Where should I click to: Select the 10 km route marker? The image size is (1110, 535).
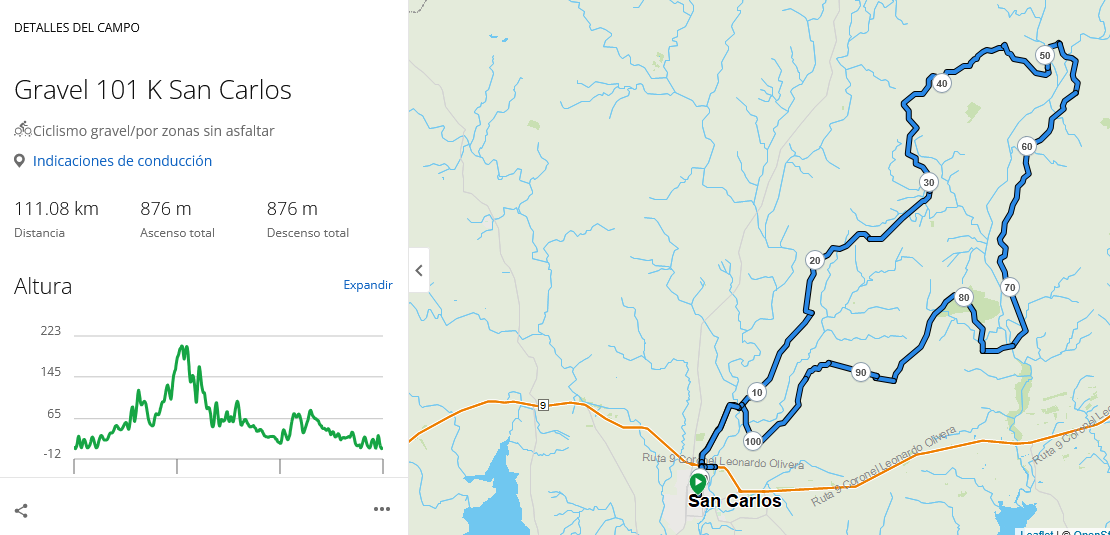(757, 393)
